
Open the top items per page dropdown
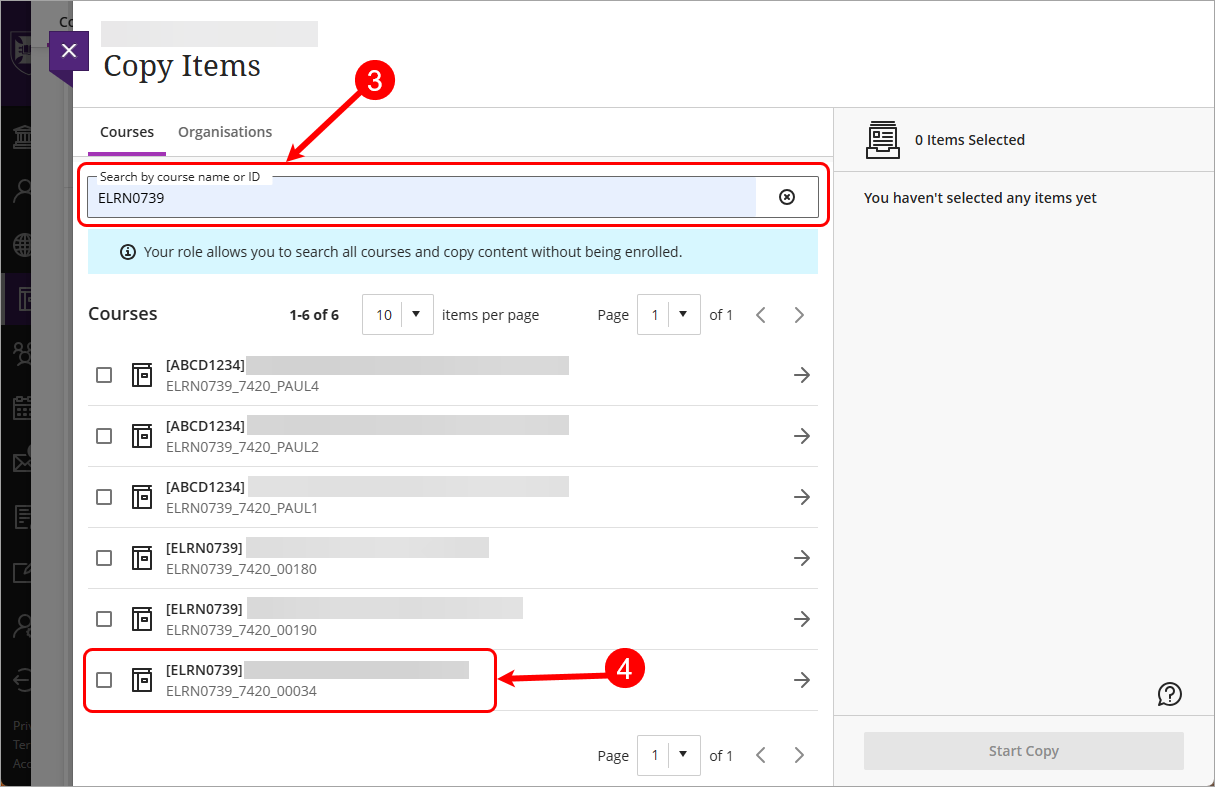click(x=398, y=315)
